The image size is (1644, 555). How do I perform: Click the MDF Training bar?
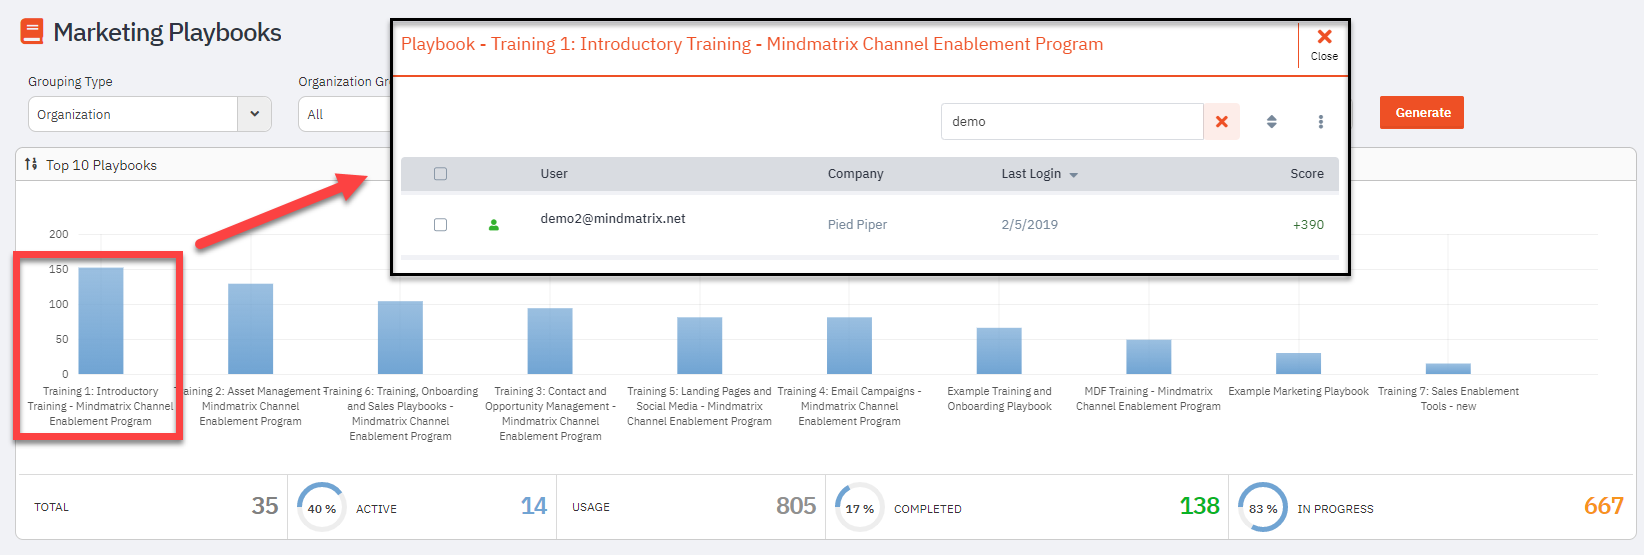tap(1149, 357)
